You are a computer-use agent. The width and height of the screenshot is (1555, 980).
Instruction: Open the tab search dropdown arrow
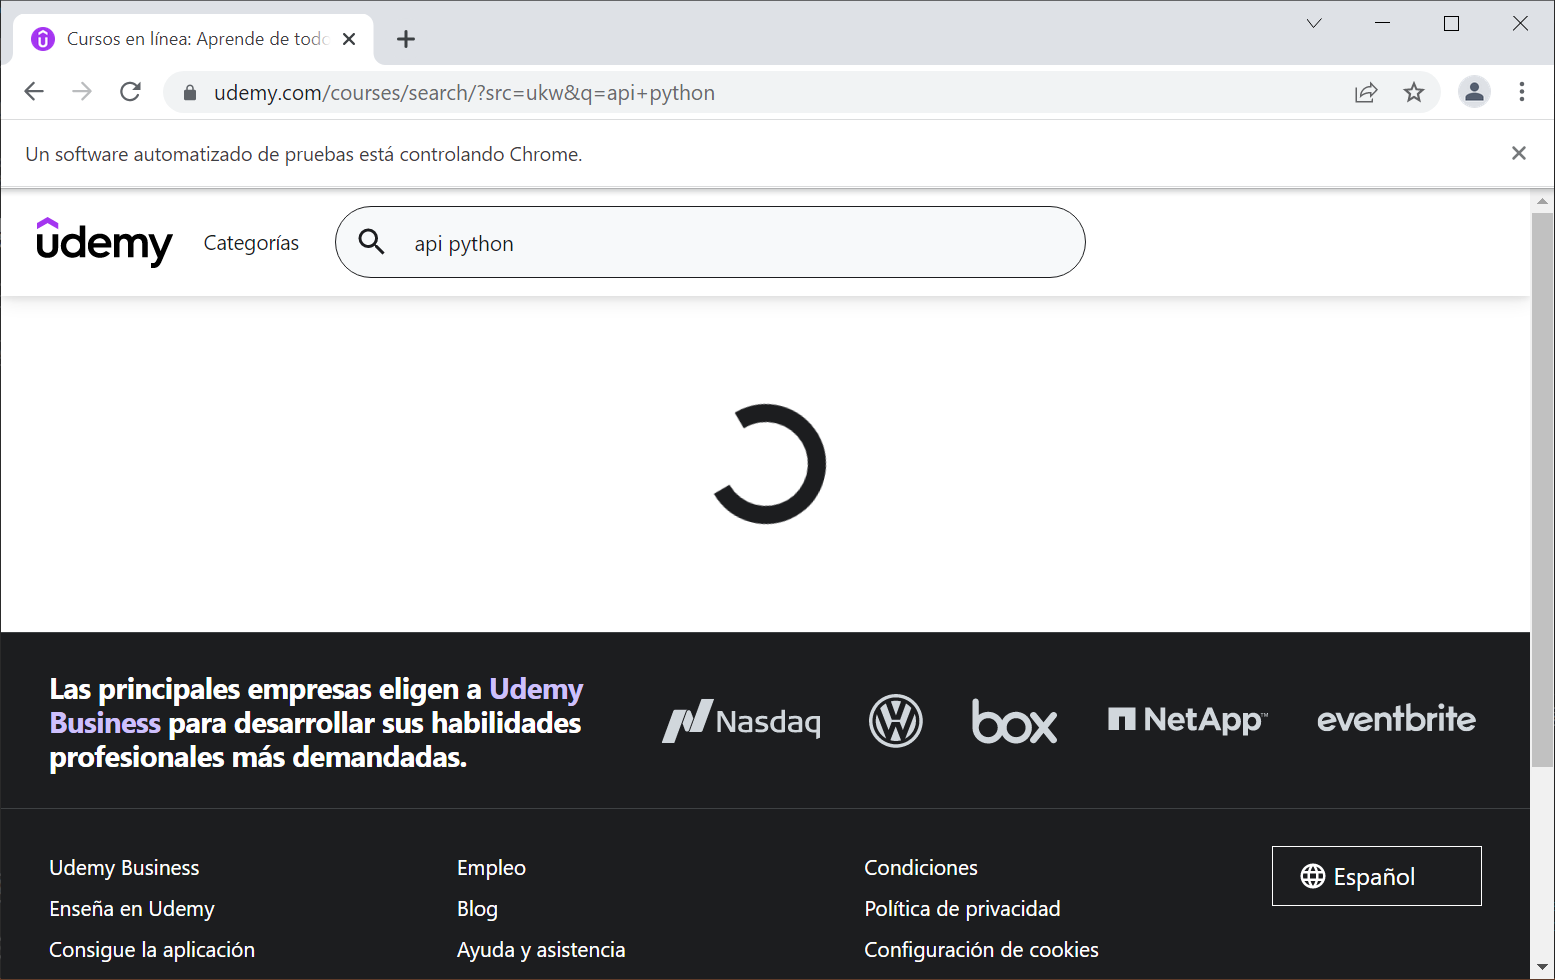pos(1314,23)
